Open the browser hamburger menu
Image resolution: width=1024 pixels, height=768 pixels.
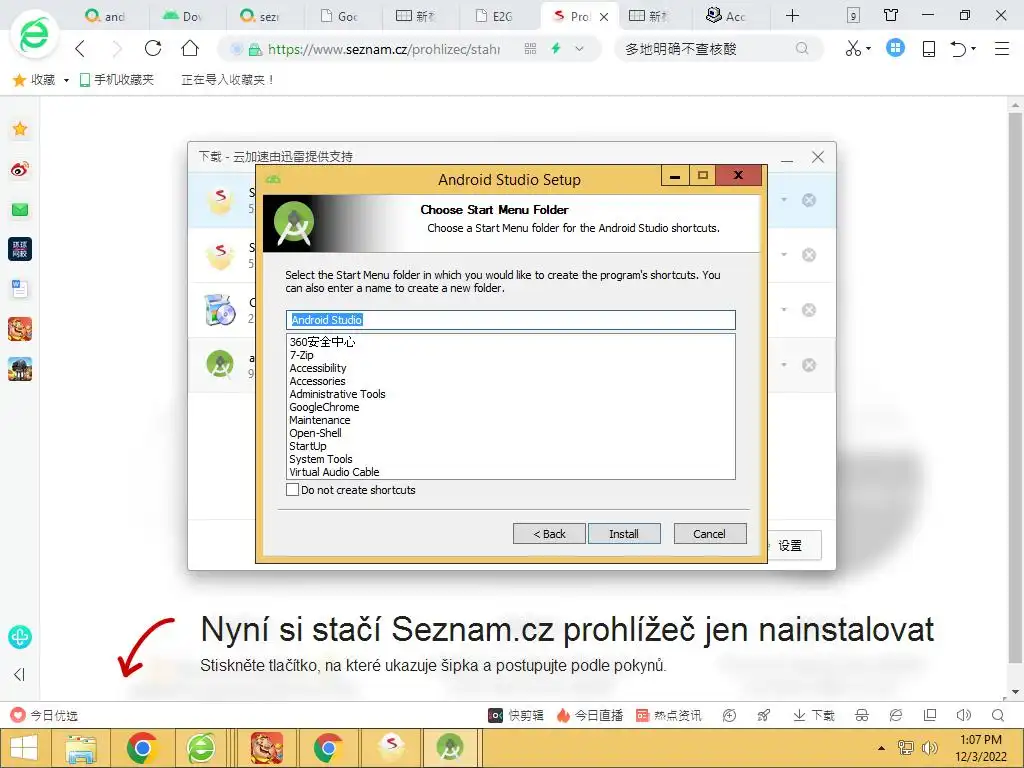point(1002,48)
